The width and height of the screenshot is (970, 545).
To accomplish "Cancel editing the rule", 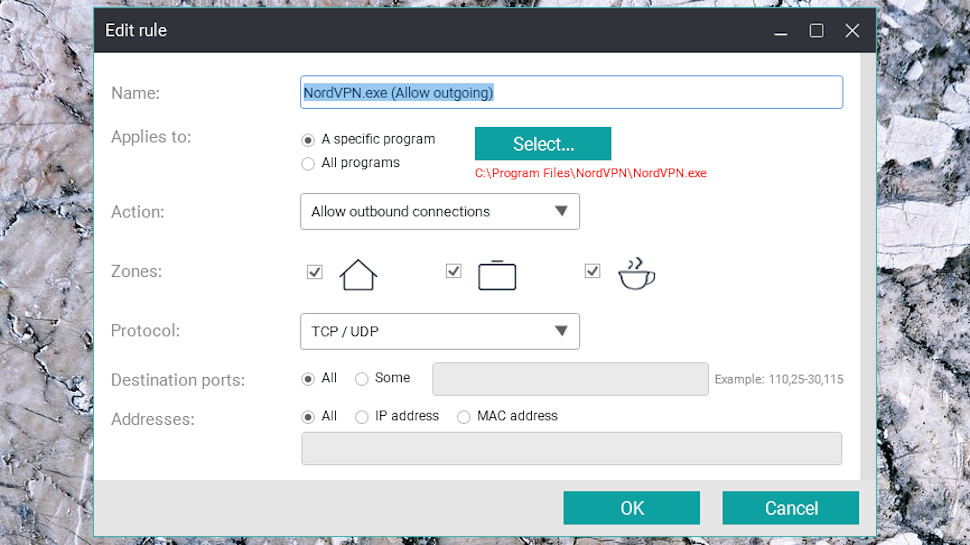I will 791,508.
